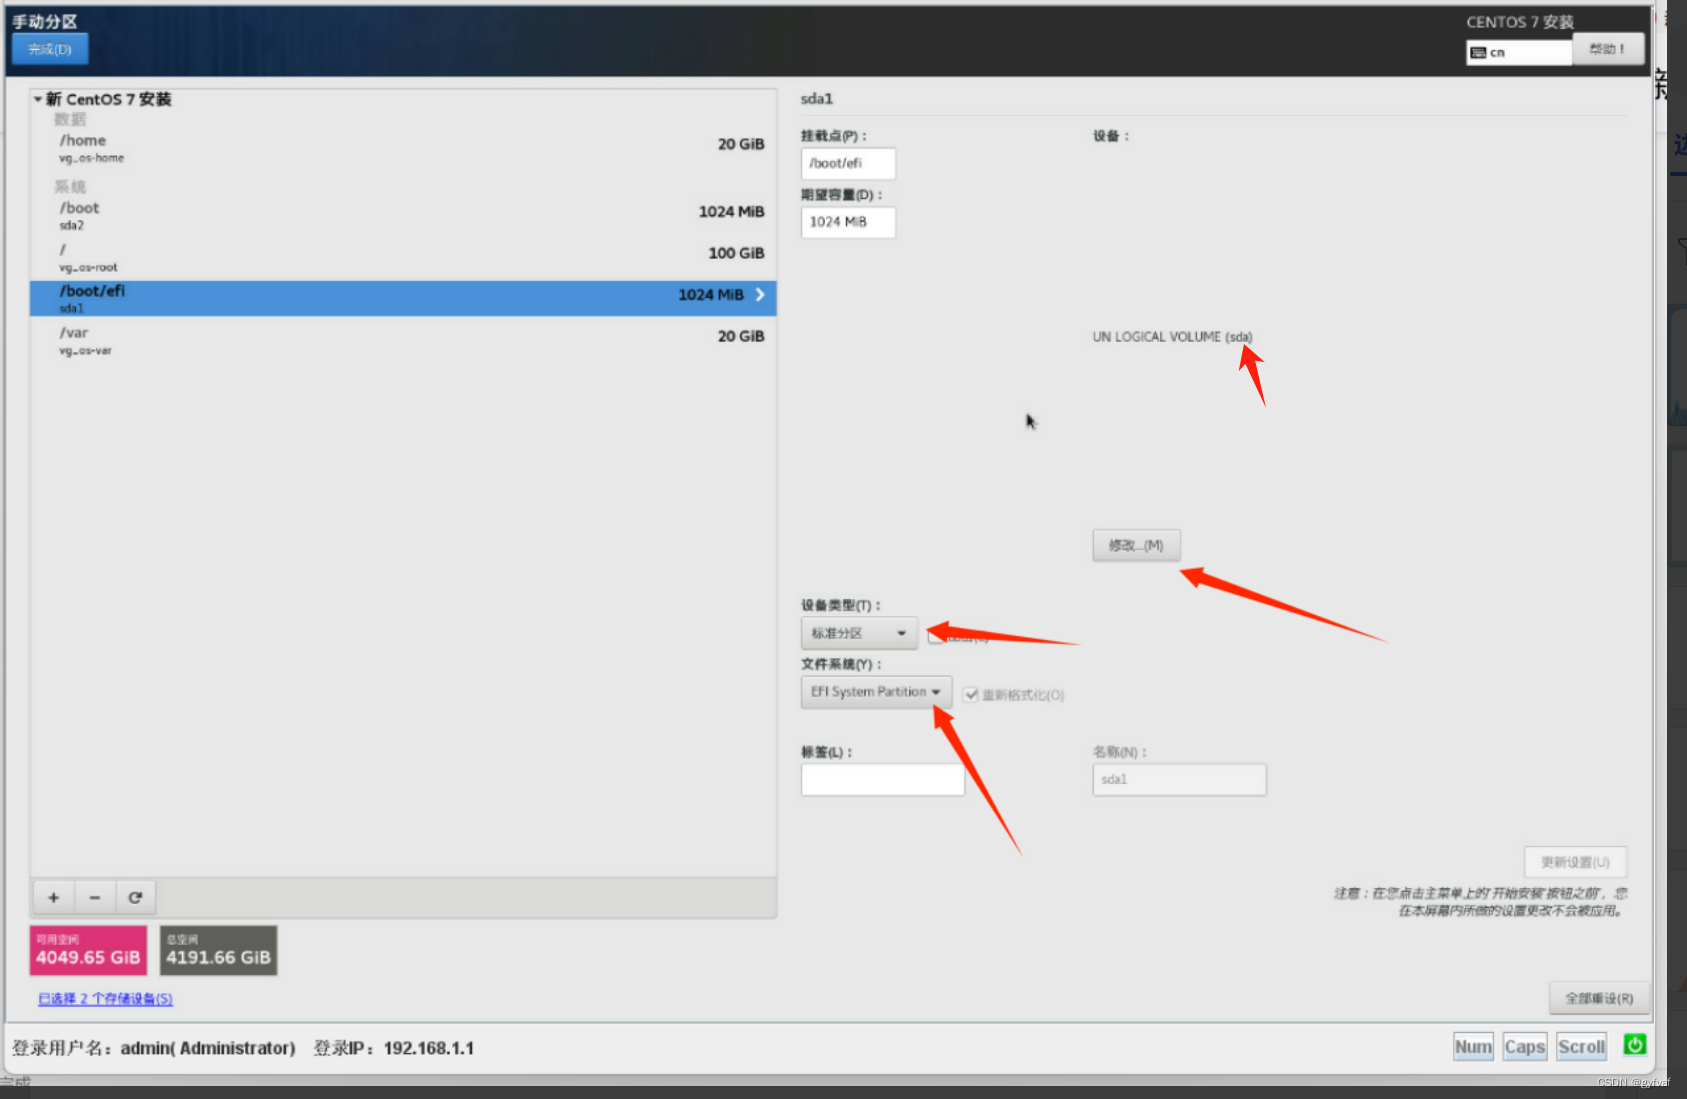Click the green power icon in status bar
Image resolution: width=1687 pixels, height=1099 pixels.
[x=1634, y=1045]
